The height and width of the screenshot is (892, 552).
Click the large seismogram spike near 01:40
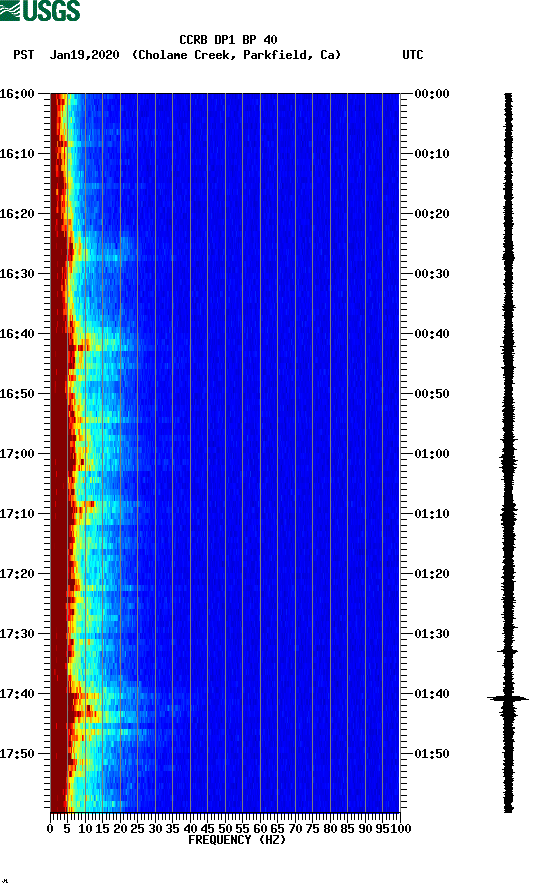pyautogui.click(x=508, y=698)
